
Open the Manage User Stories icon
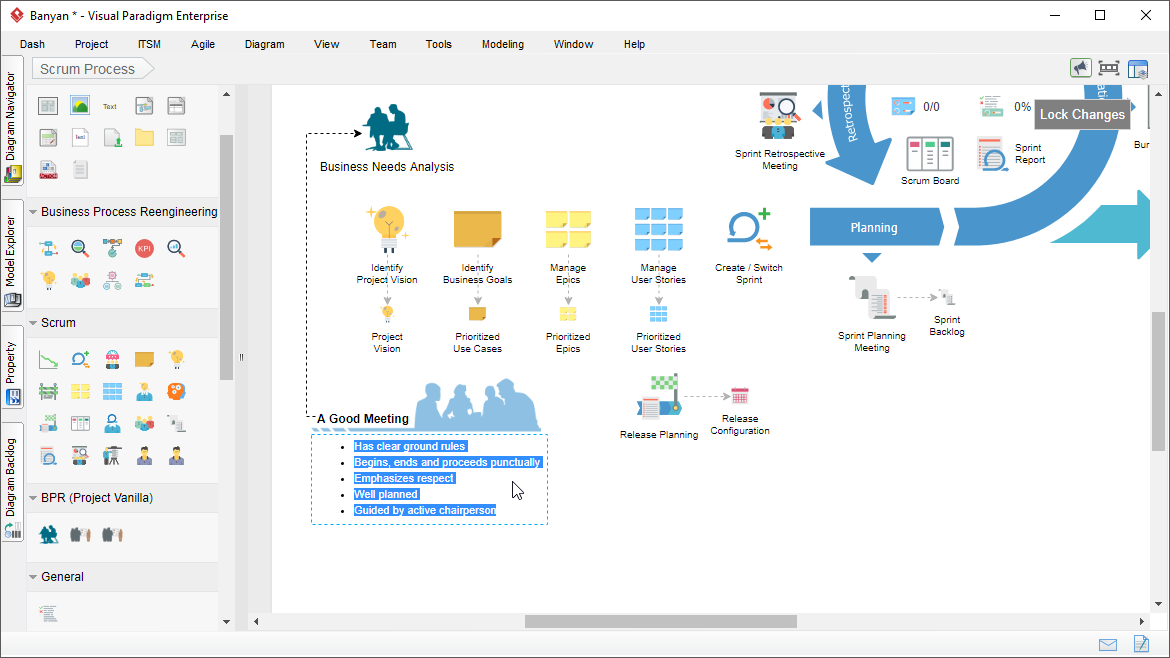(x=658, y=230)
